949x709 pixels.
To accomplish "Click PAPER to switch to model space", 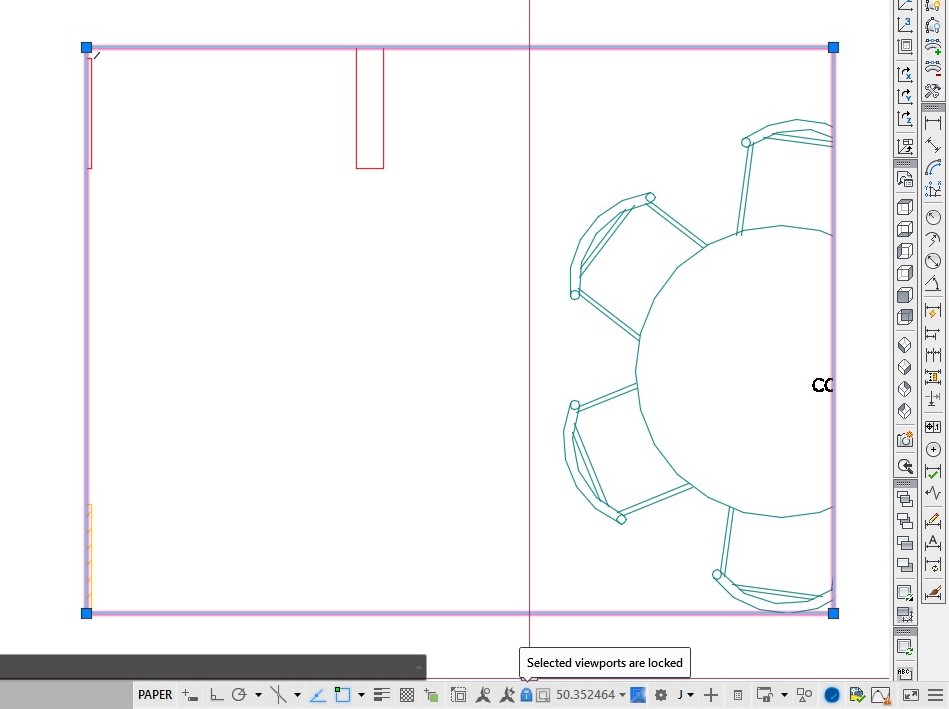I will click(x=155, y=694).
